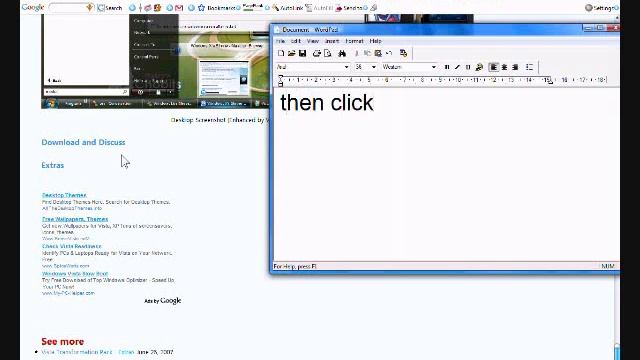Click the WordPad document icon in title bar
640x360 pixels.
[x=277, y=30]
